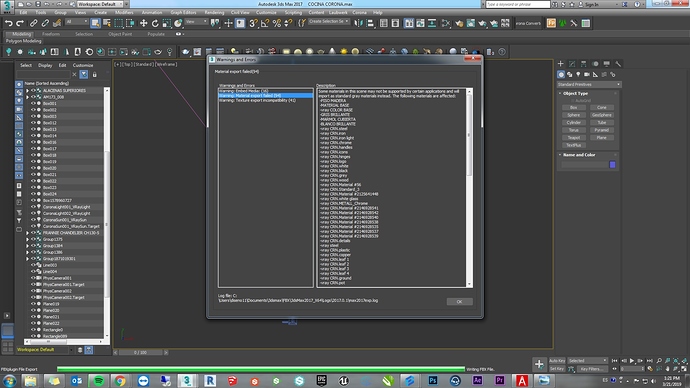Open the Modifiers menu

click(124, 12)
